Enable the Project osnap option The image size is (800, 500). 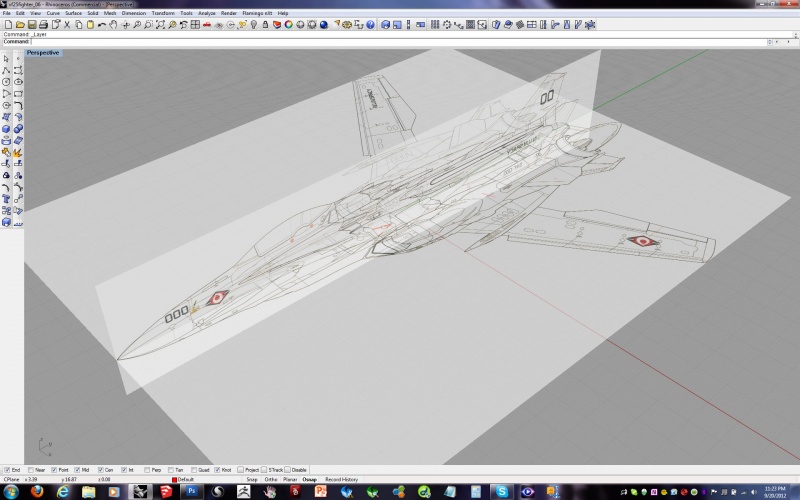(240, 470)
